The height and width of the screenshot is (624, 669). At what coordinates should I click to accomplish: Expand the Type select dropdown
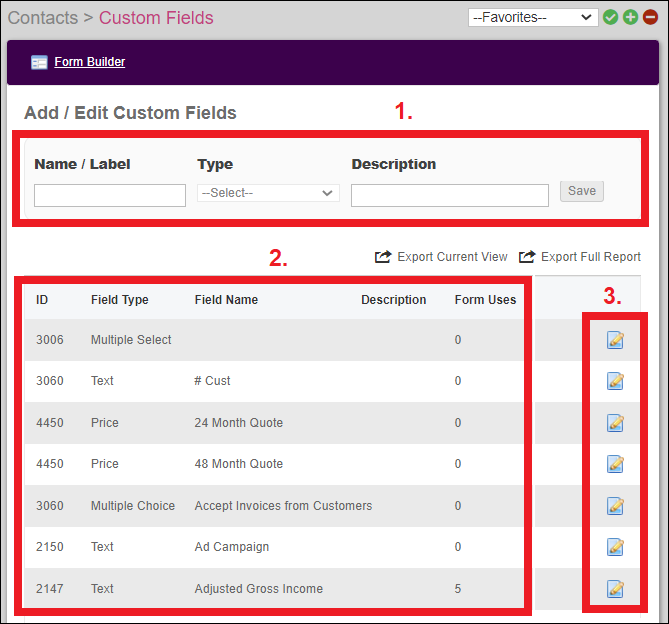(268, 193)
